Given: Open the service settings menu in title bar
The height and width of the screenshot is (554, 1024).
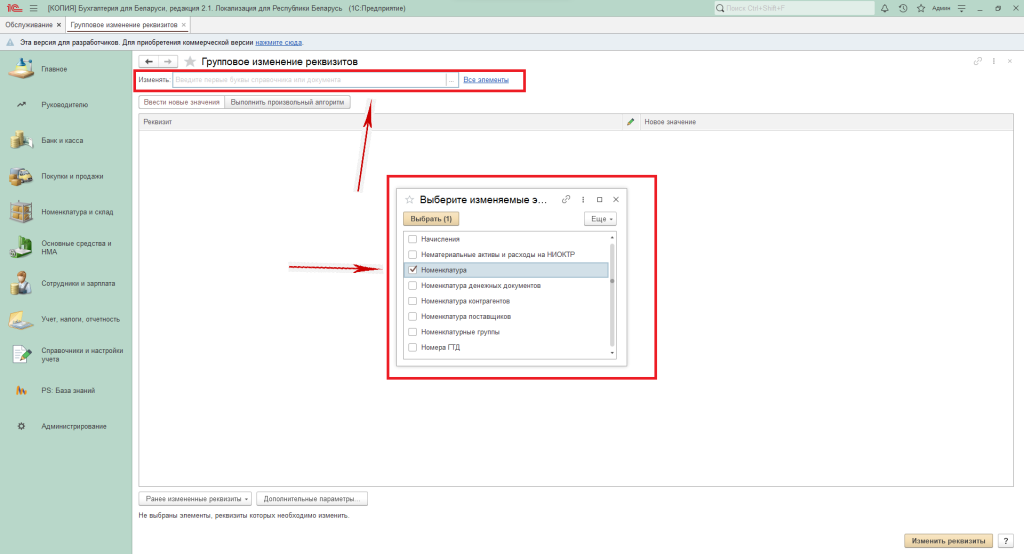Looking at the screenshot, I should pyautogui.click(x=961, y=8).
